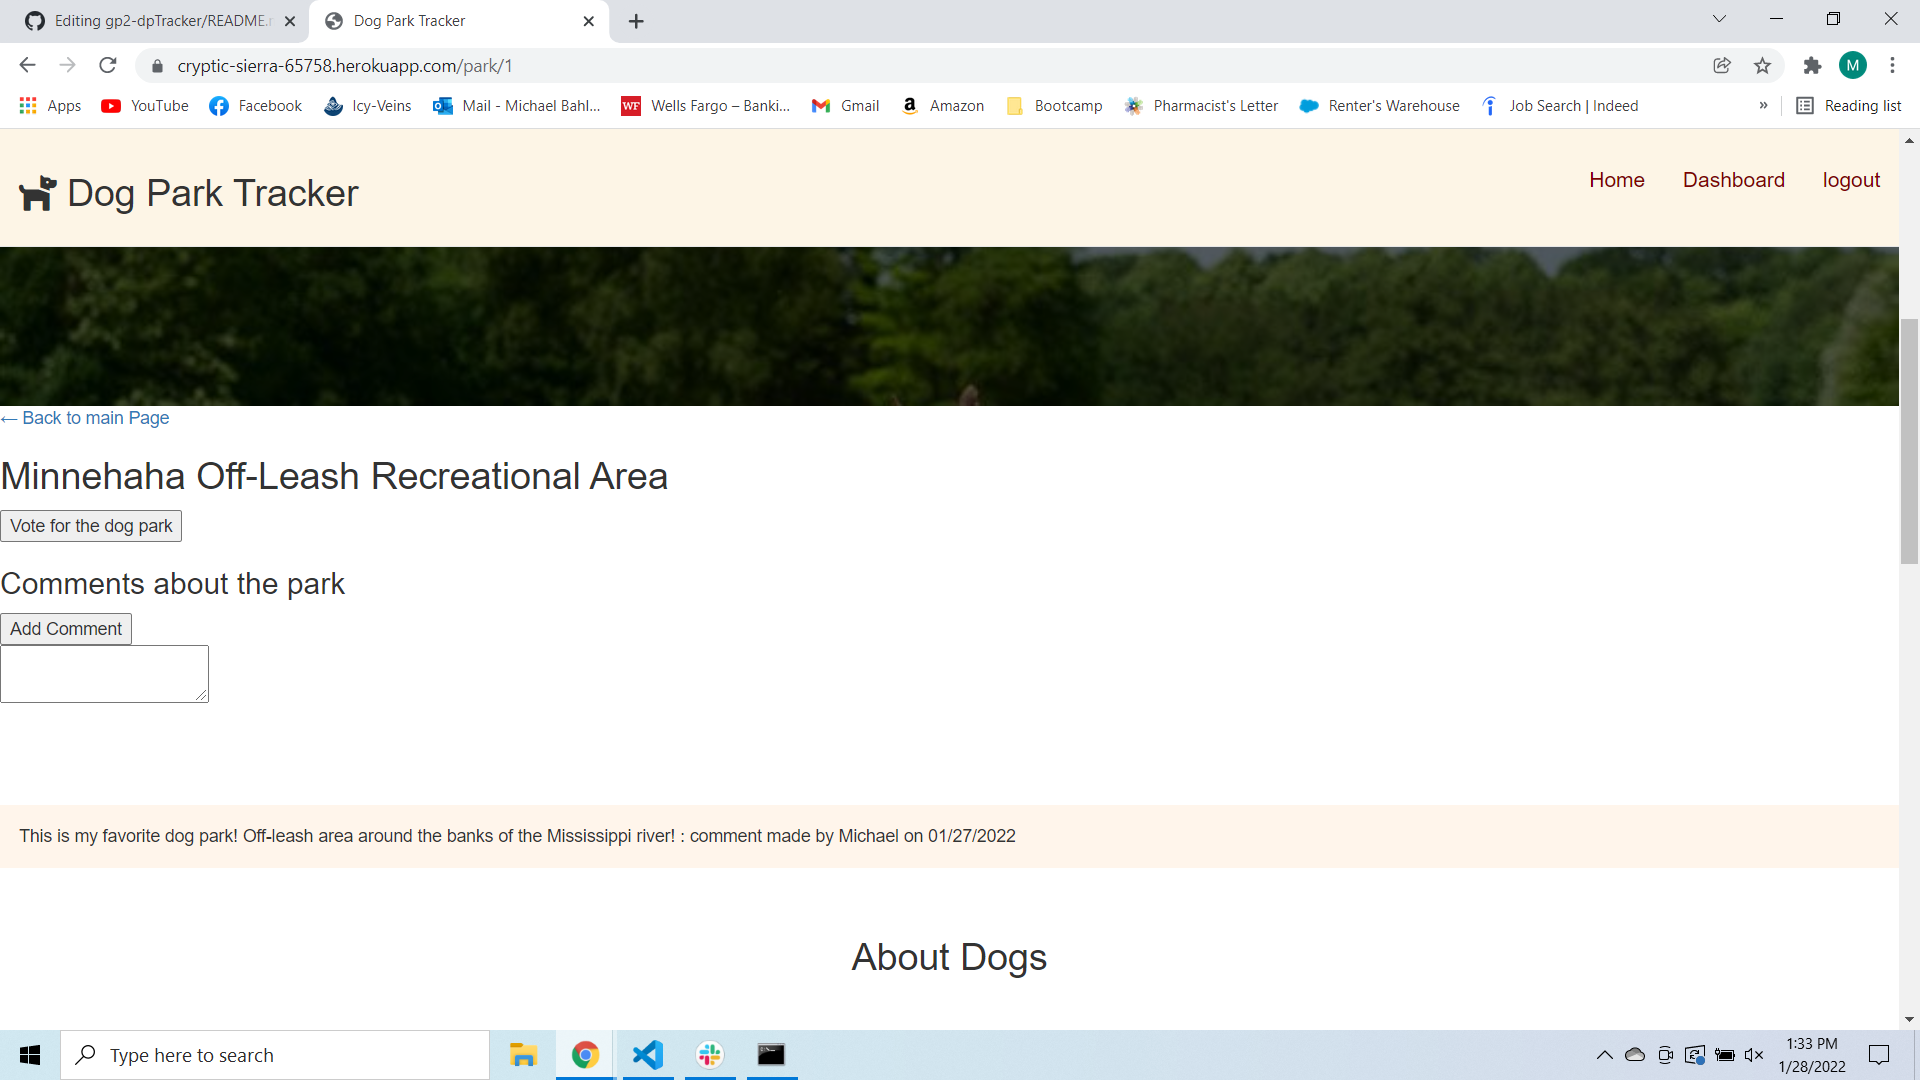Screen dimensions: 1920x1080
Task: Open Slack from the taskbar
Action: click(710, 1055)
